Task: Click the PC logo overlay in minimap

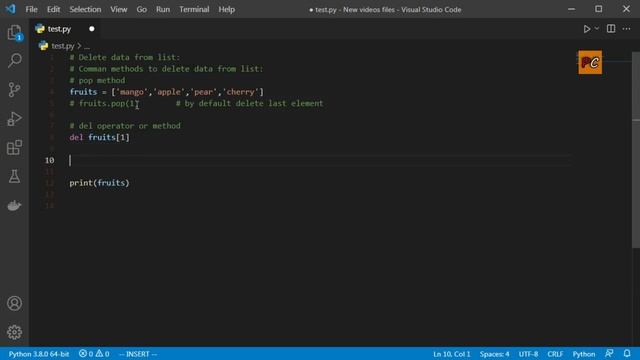Action: [590, 62]
